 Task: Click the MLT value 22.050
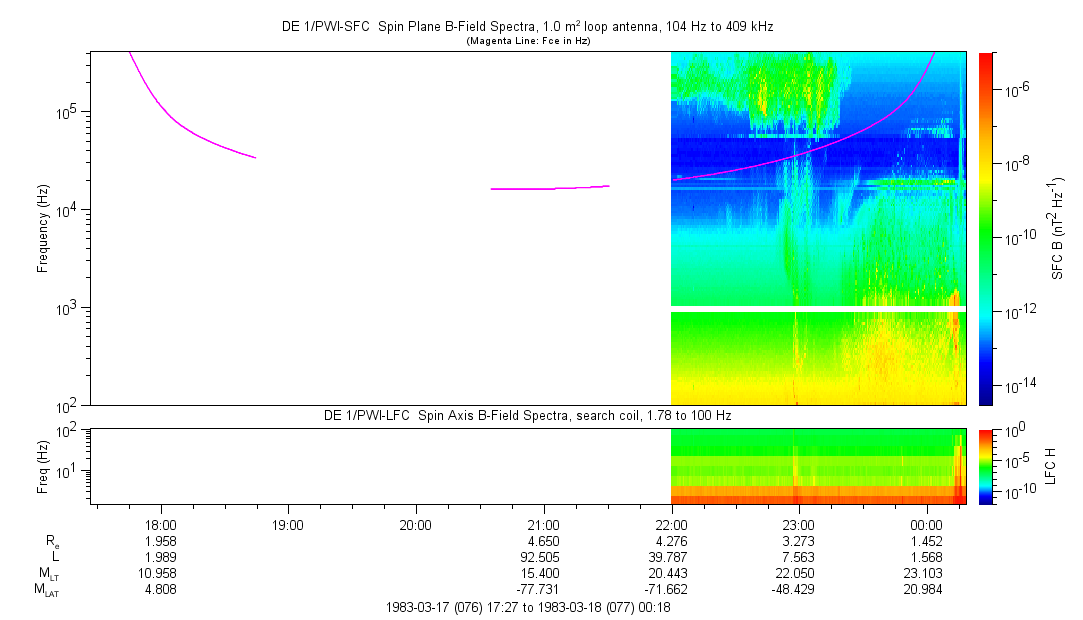pyautogui.click(x=798, y=572)
